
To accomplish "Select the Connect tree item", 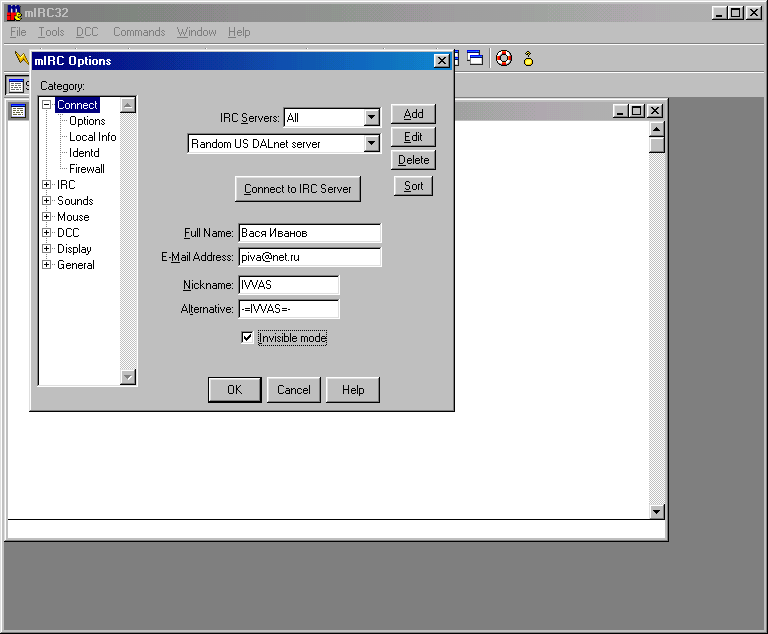I will pyautogui.click(x=77, y=105).
